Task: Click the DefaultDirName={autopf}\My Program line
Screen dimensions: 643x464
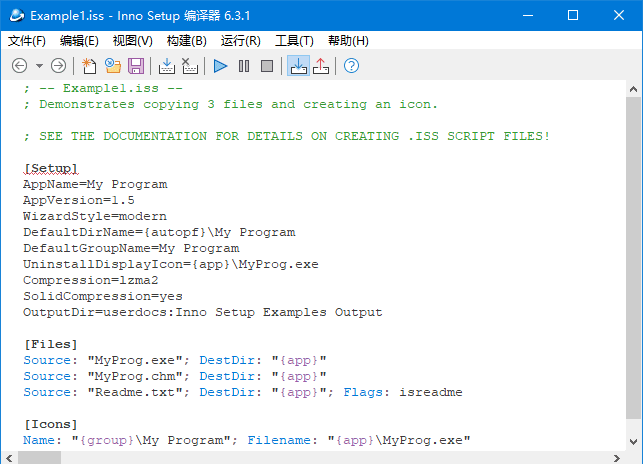Action: click(159, 232)
